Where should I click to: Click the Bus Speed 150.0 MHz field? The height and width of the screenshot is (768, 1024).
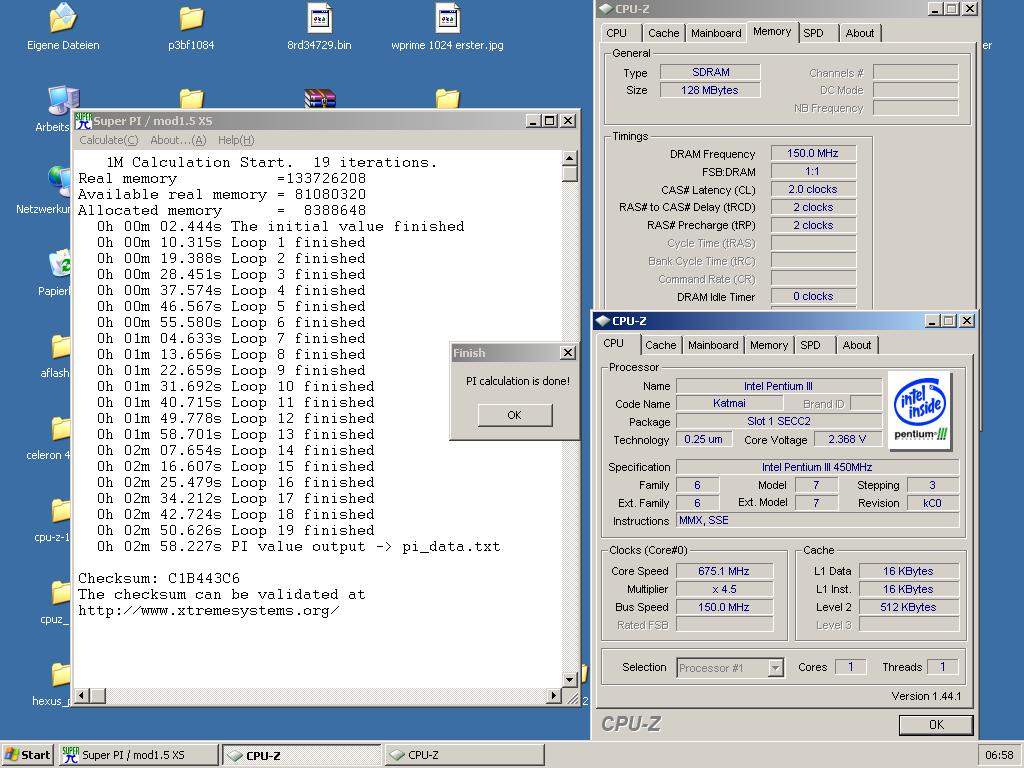click(724, 607)
